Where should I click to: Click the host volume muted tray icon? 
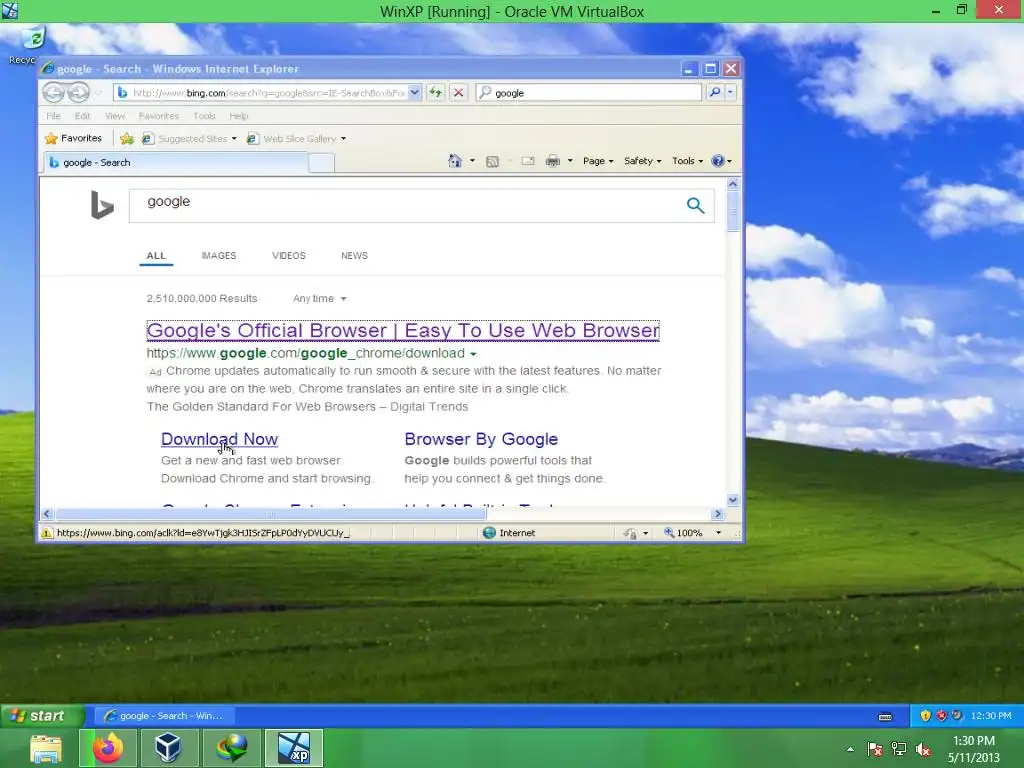923,749
